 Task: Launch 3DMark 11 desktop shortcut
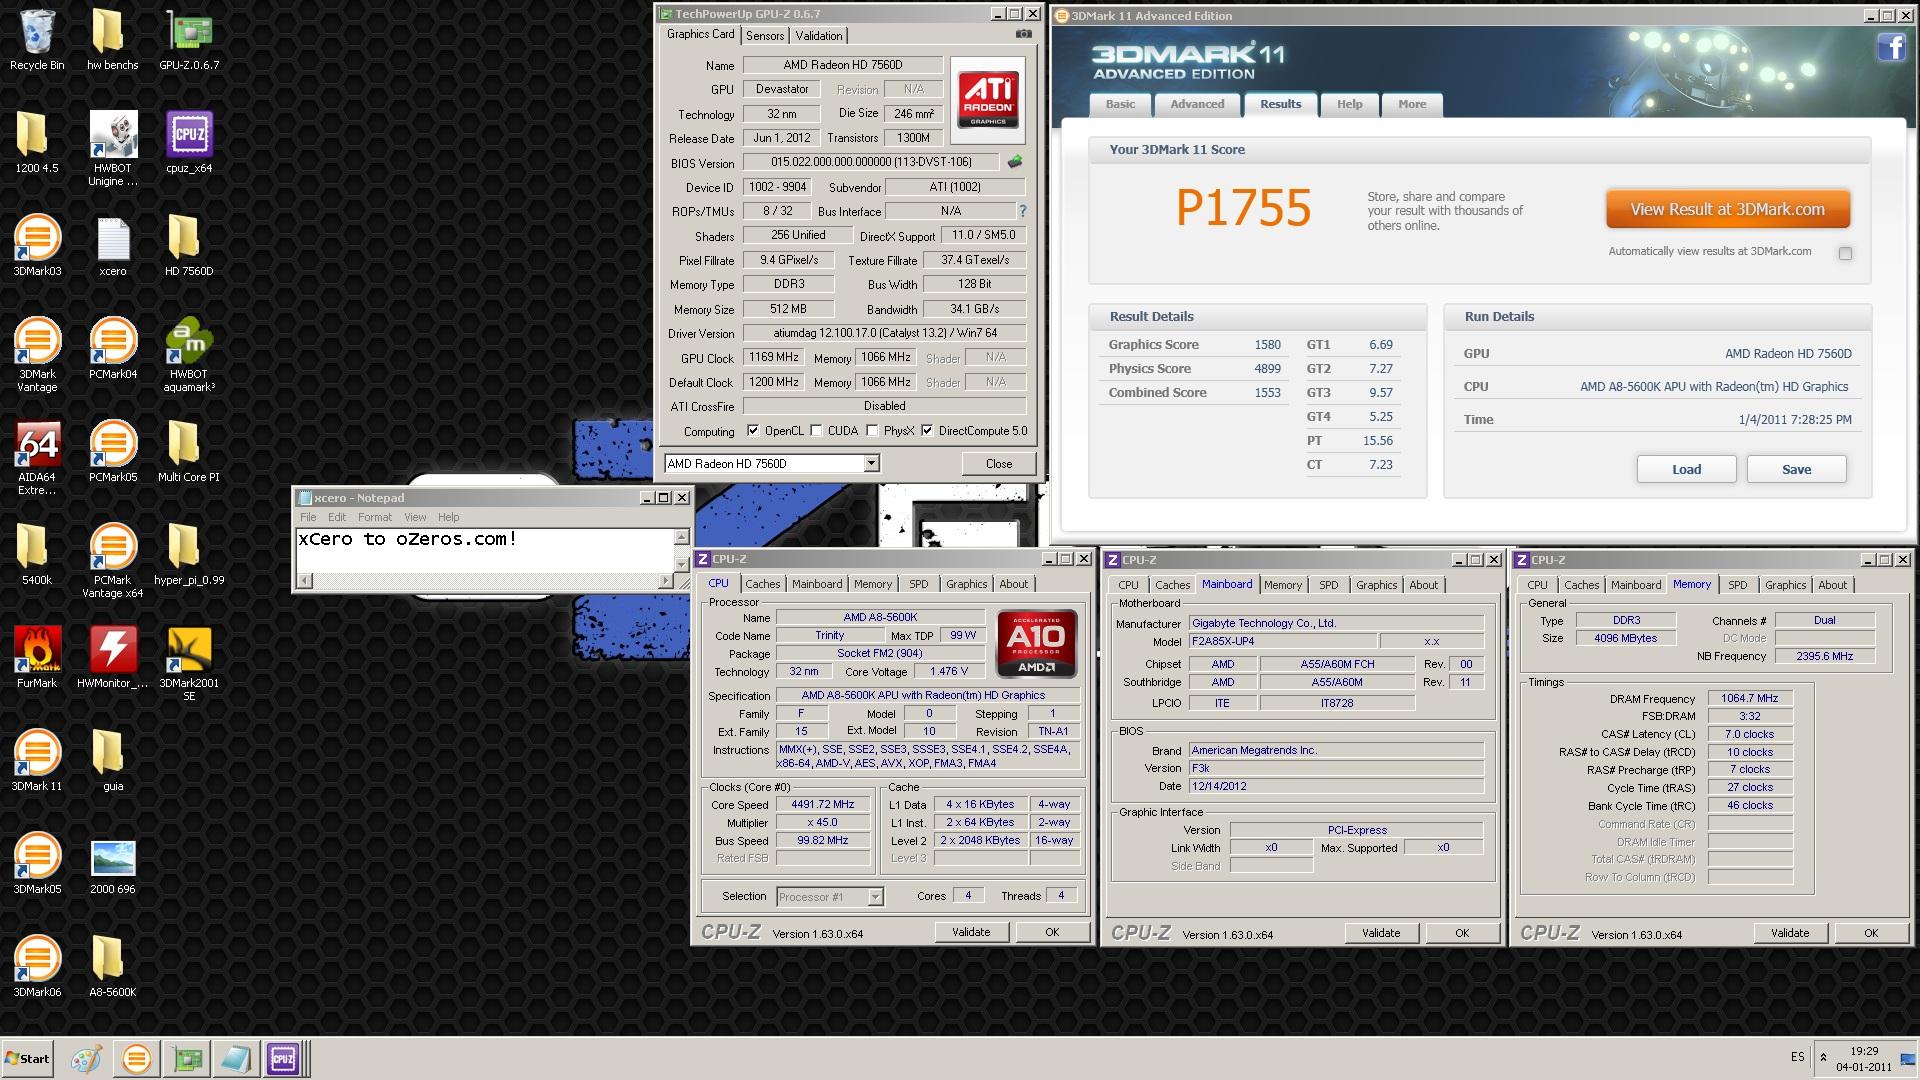(x=37, y=761)
